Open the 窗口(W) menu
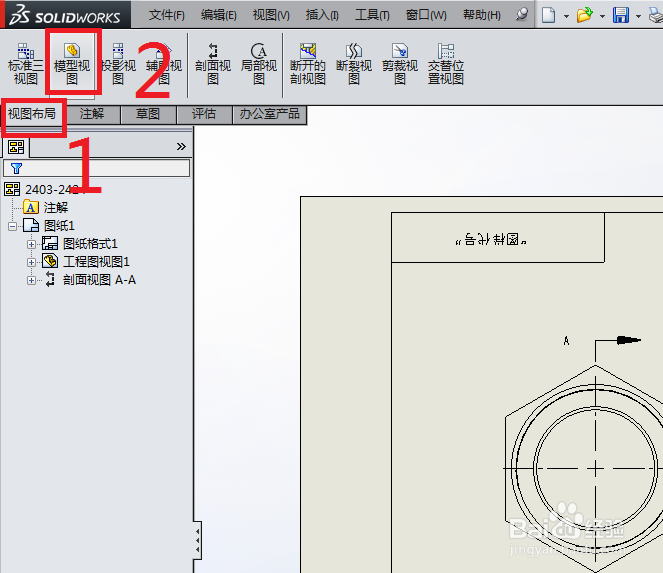This screenshot has width=663, height=573. coord(426,15)
